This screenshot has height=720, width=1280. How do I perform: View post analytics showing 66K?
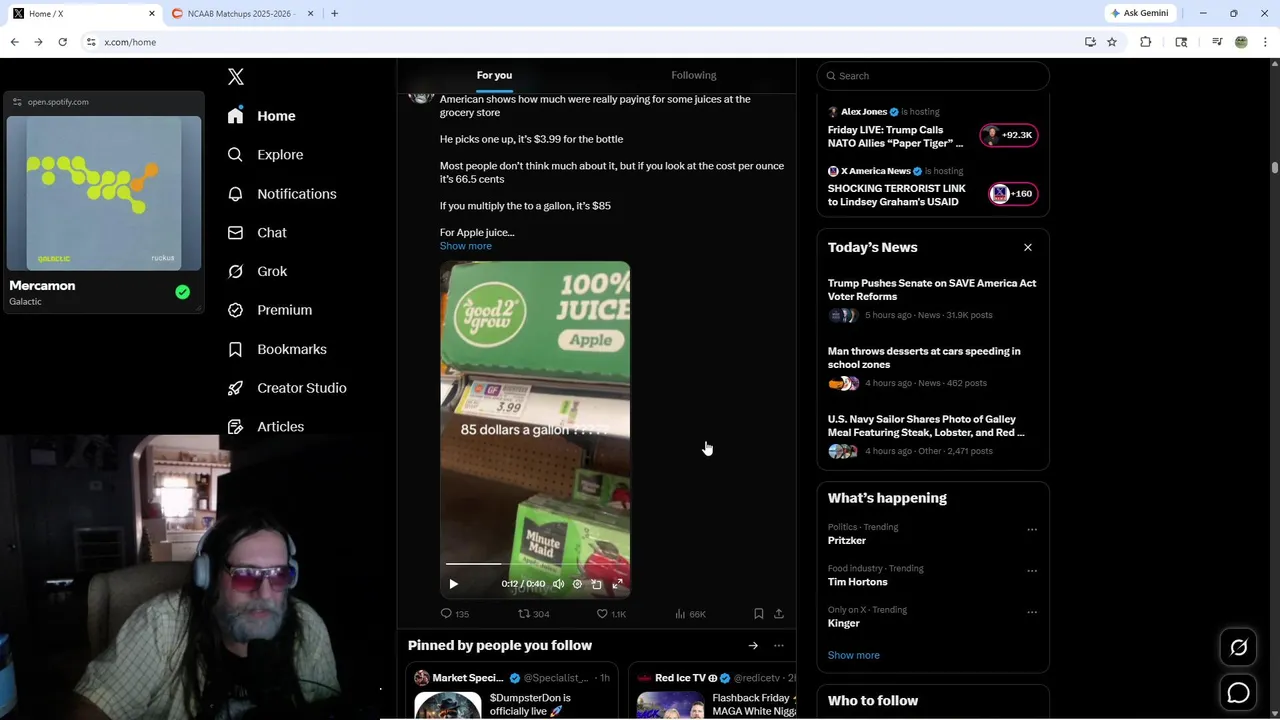[691, 614]
